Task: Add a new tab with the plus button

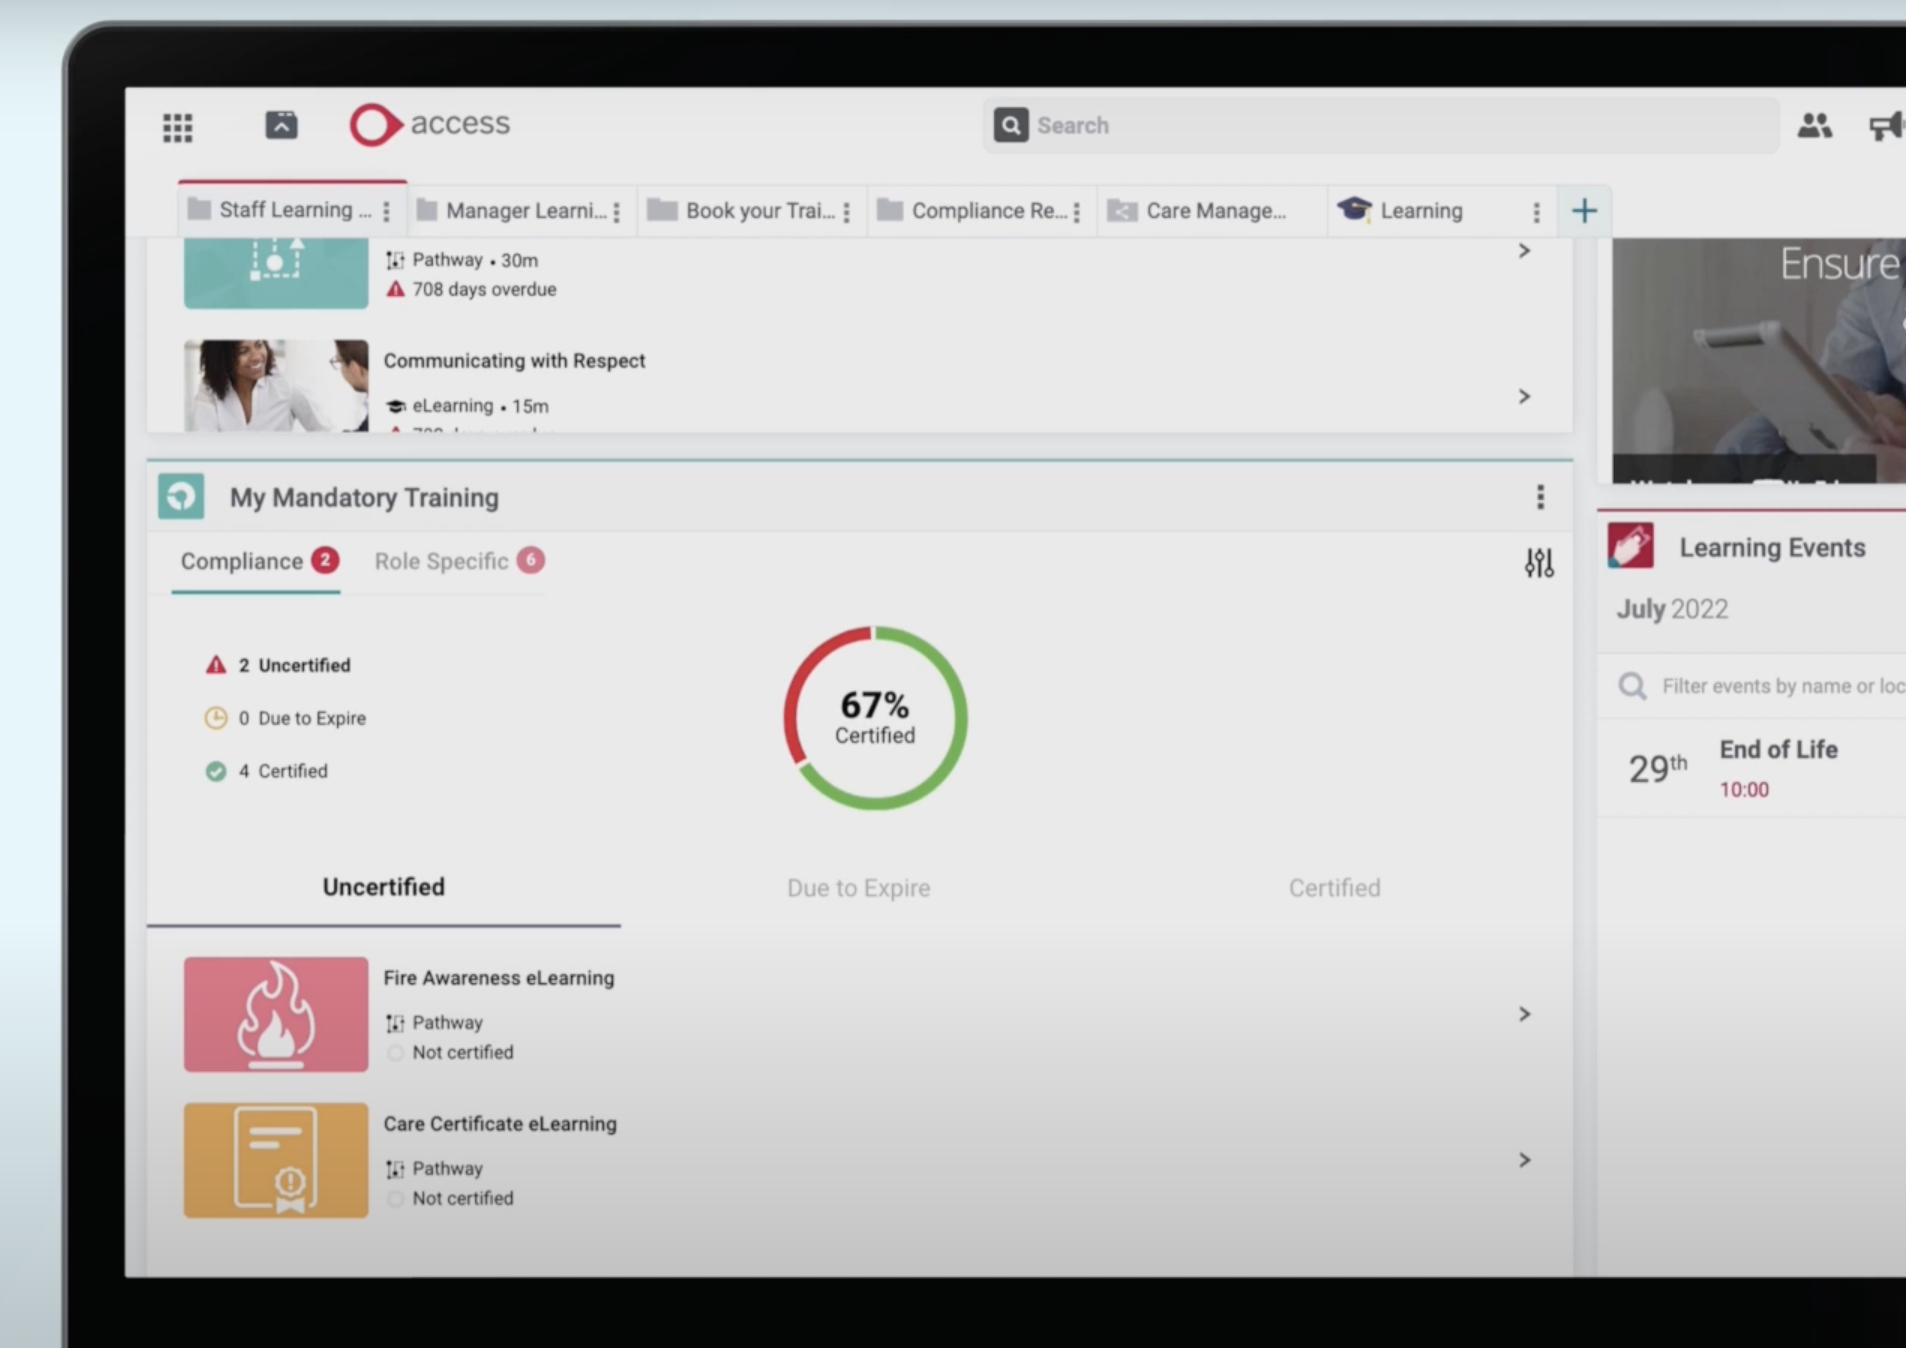Action: click(x=1584, y=210)
